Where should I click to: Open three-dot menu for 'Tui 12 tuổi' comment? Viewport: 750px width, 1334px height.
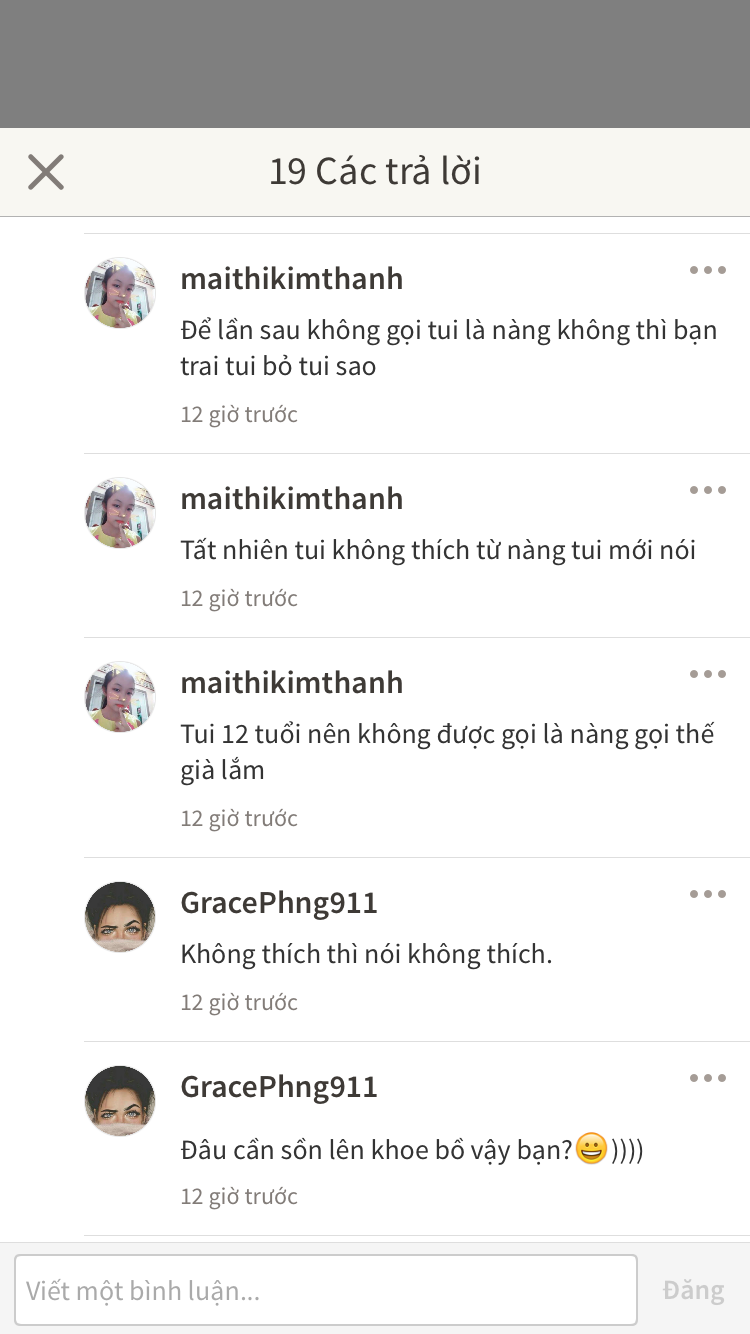click(707, 674)
